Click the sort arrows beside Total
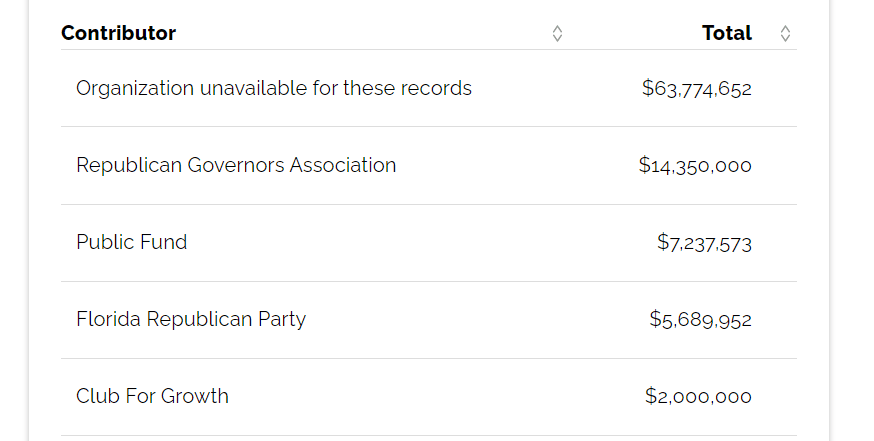Image resolution: width=874 pixels, height=441 pixels. click(x=785, y=33)
